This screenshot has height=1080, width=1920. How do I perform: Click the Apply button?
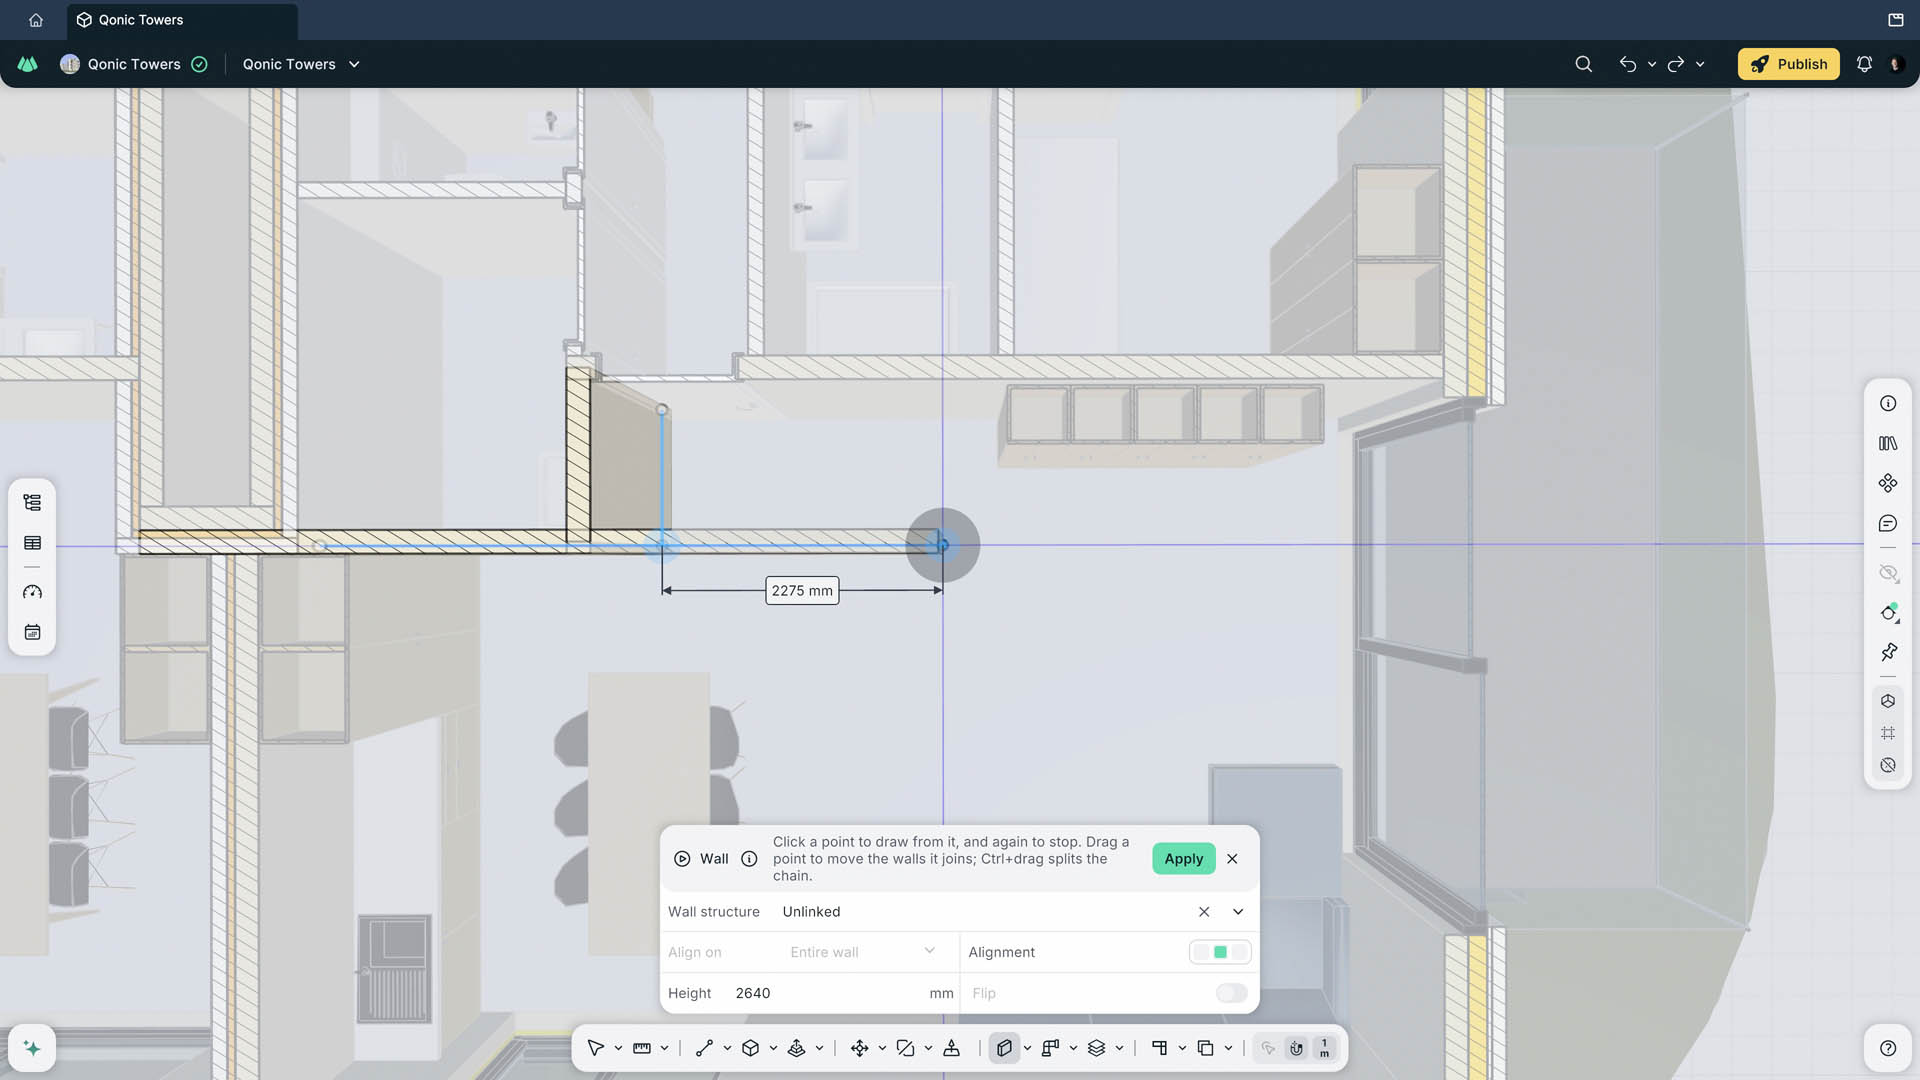1184,859
